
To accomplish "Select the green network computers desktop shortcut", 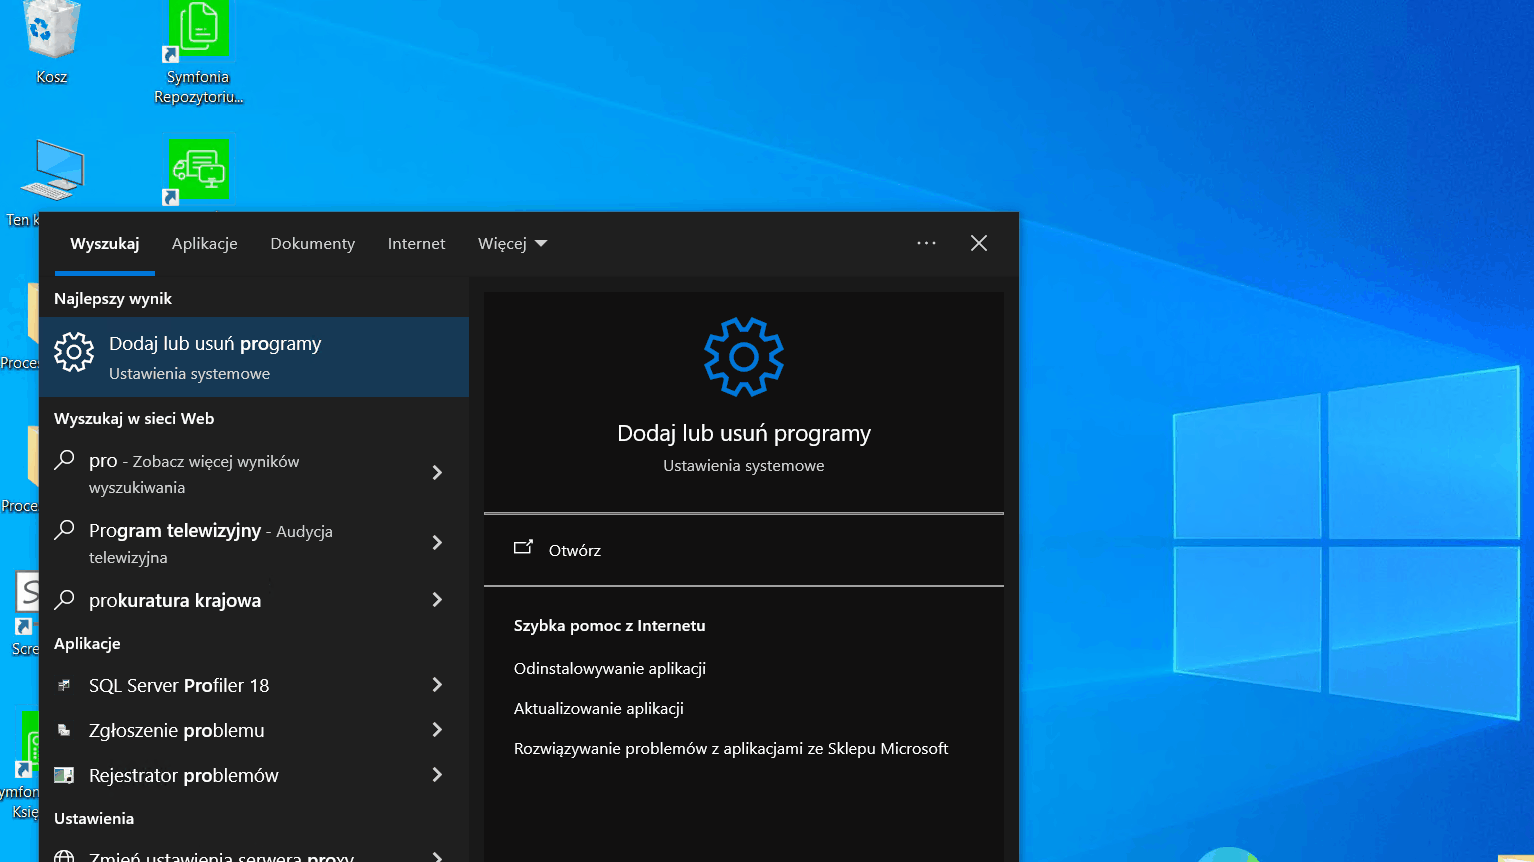I will click(198, 172).
